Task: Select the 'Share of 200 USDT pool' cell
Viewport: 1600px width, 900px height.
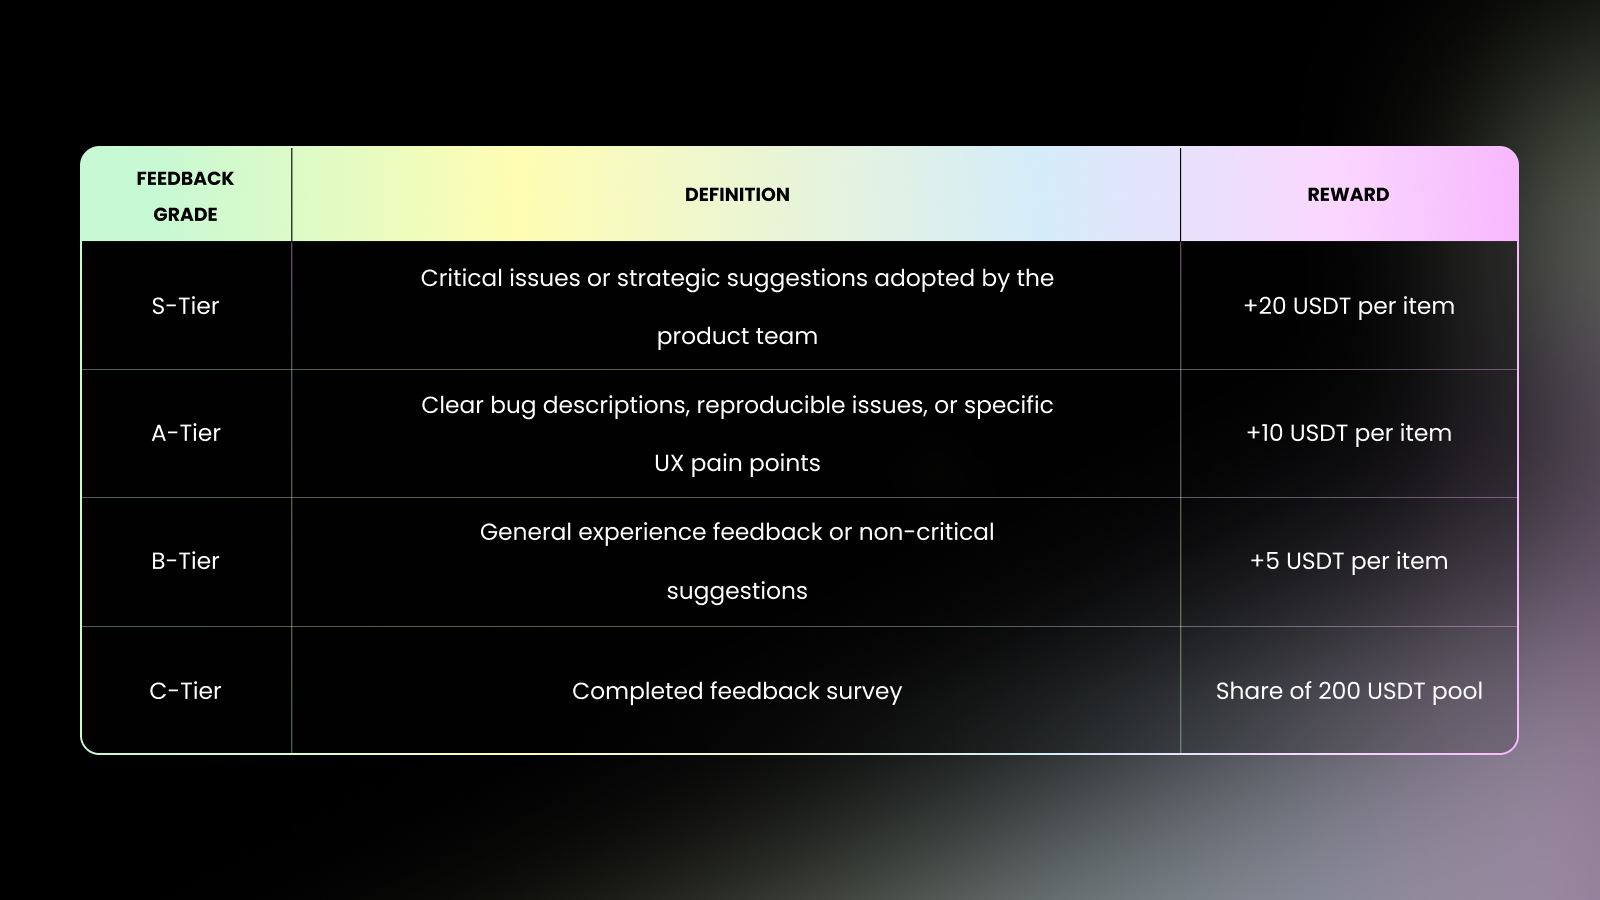Action: [x=1348, y=691]
